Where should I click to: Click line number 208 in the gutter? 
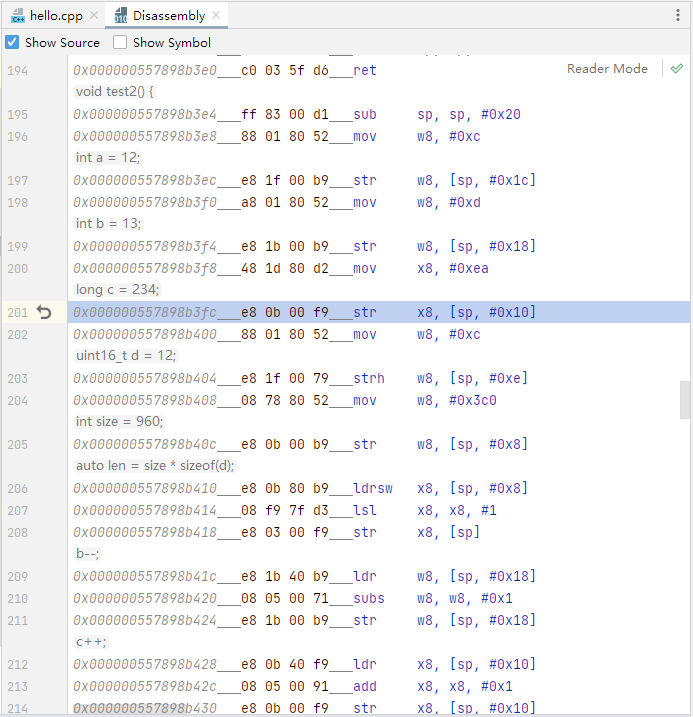click(18, 533)
